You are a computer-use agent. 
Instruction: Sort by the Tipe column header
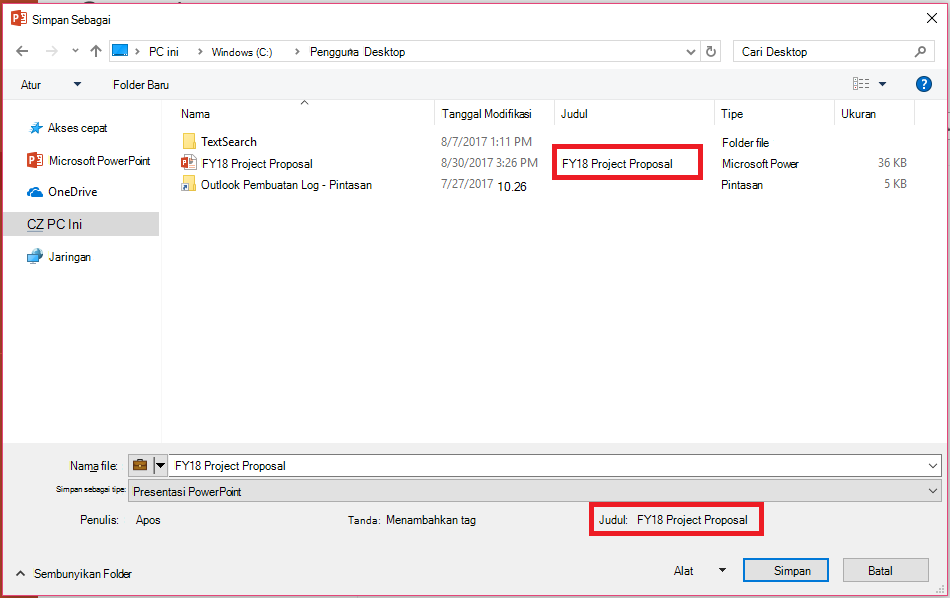tap(732, 114)
